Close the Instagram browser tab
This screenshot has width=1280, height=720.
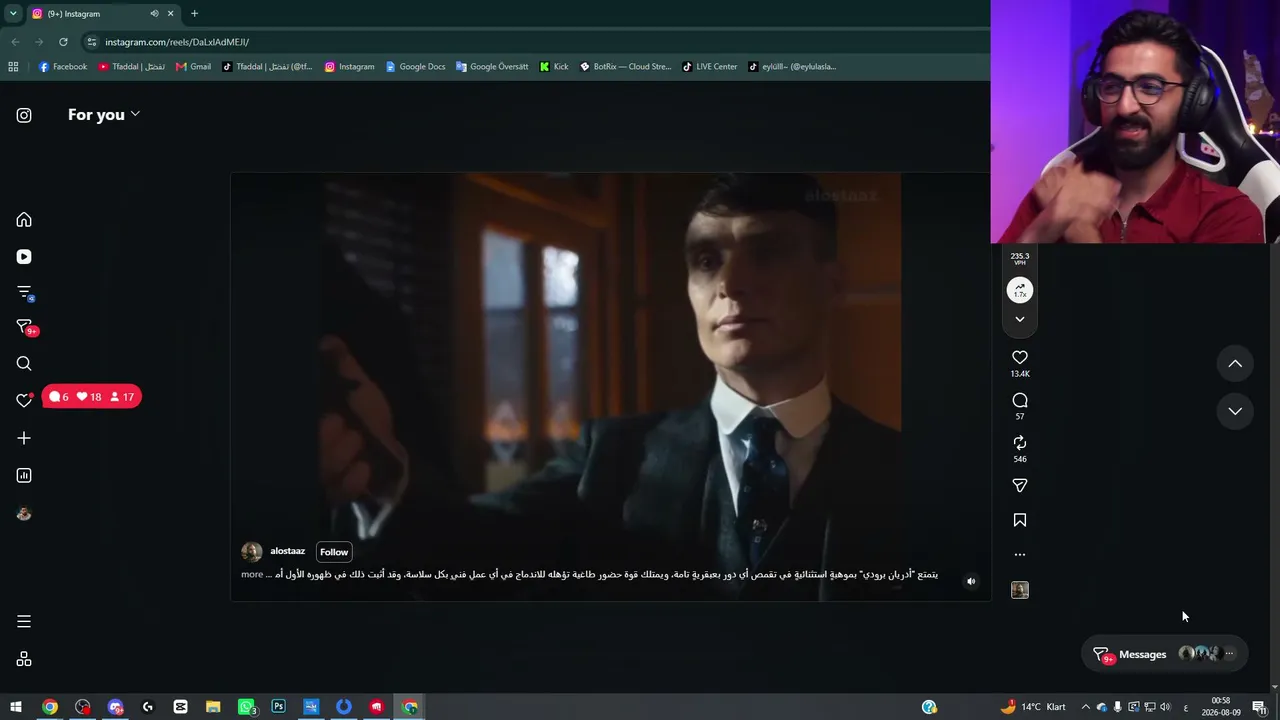click(x=170, y=13)
